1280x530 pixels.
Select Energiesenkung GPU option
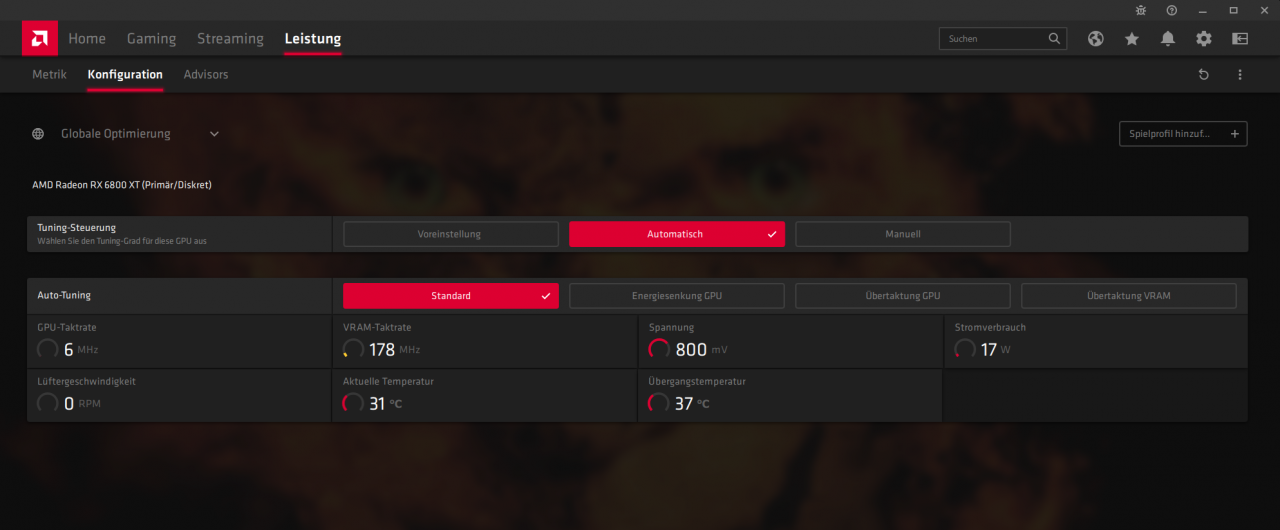677,296
